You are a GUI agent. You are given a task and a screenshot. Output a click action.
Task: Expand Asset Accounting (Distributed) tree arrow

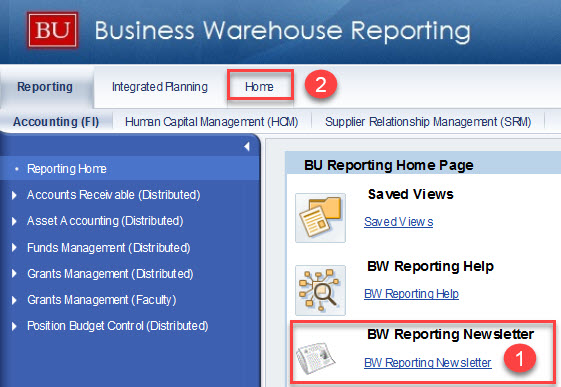click(14, 221)
